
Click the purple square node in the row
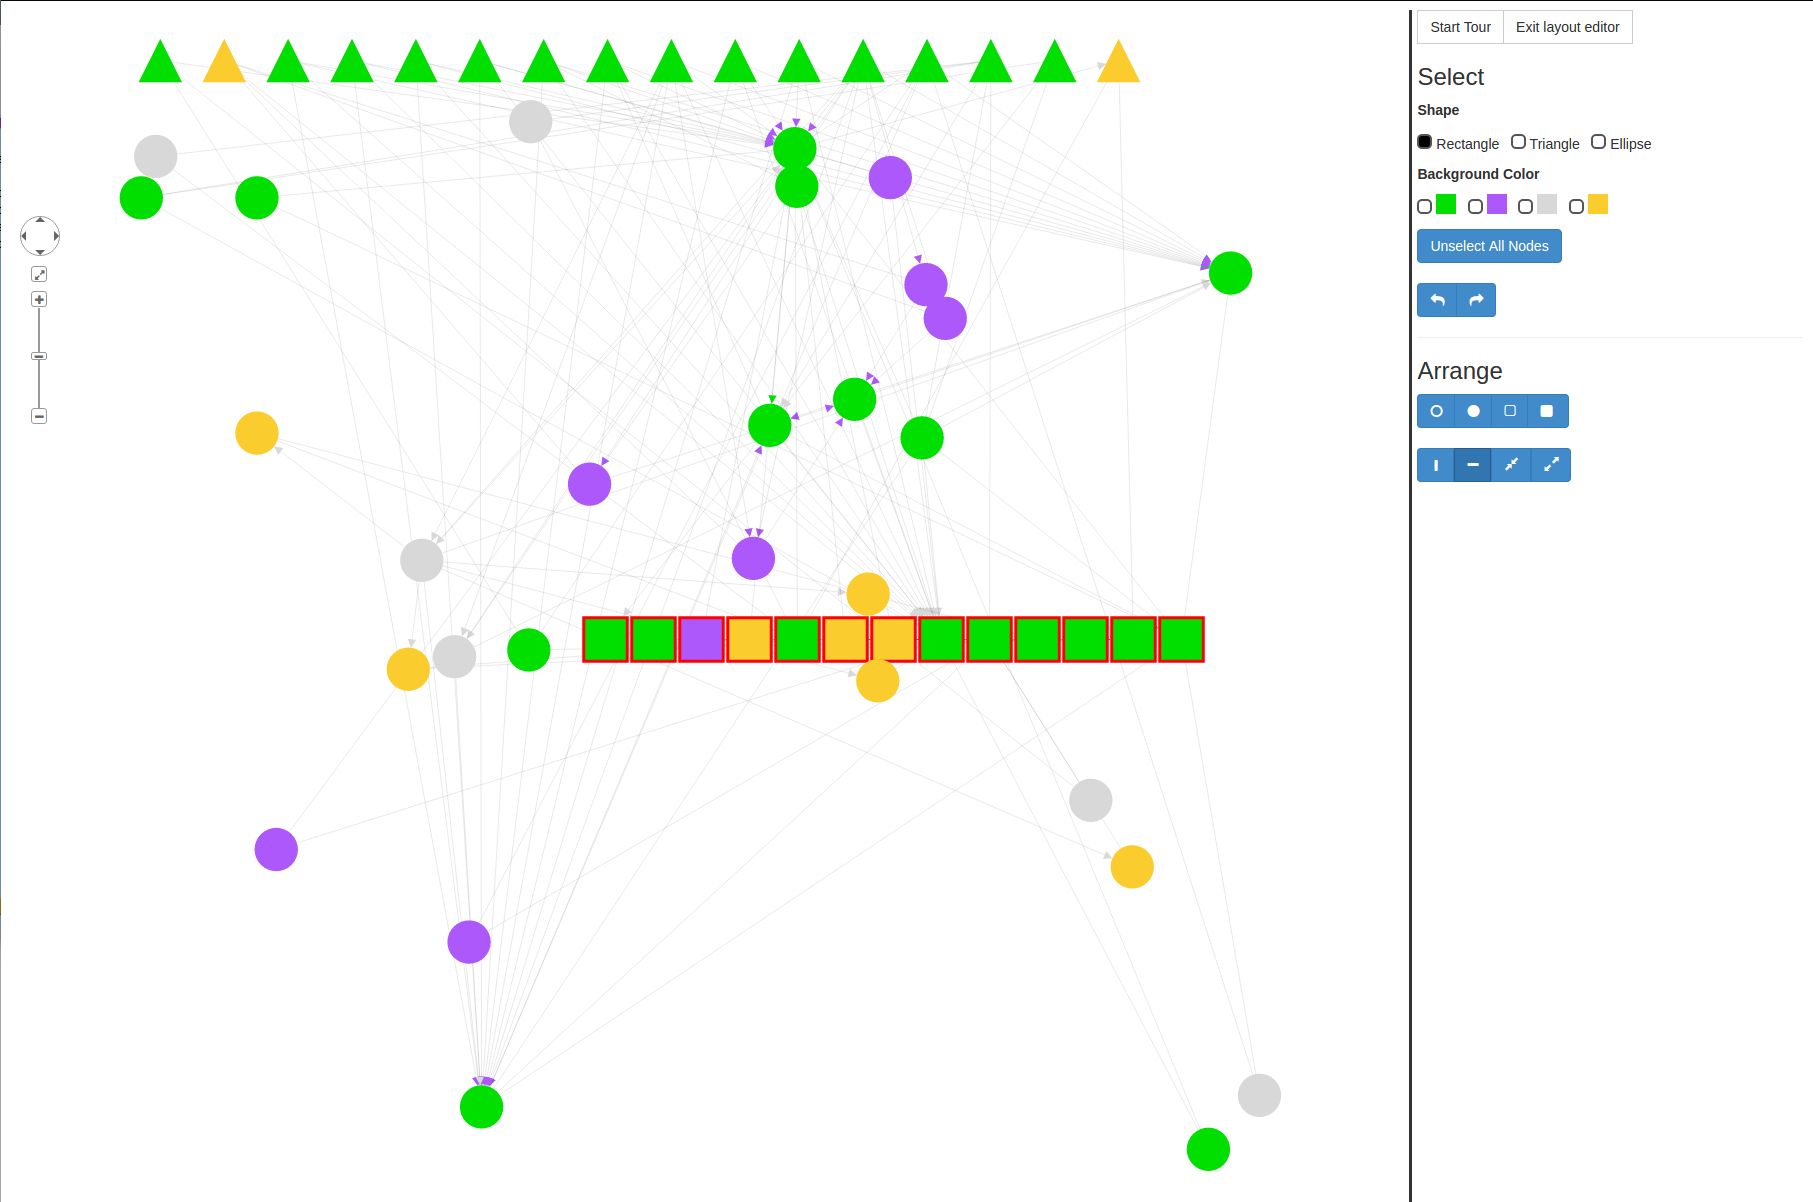pos(701,640)
